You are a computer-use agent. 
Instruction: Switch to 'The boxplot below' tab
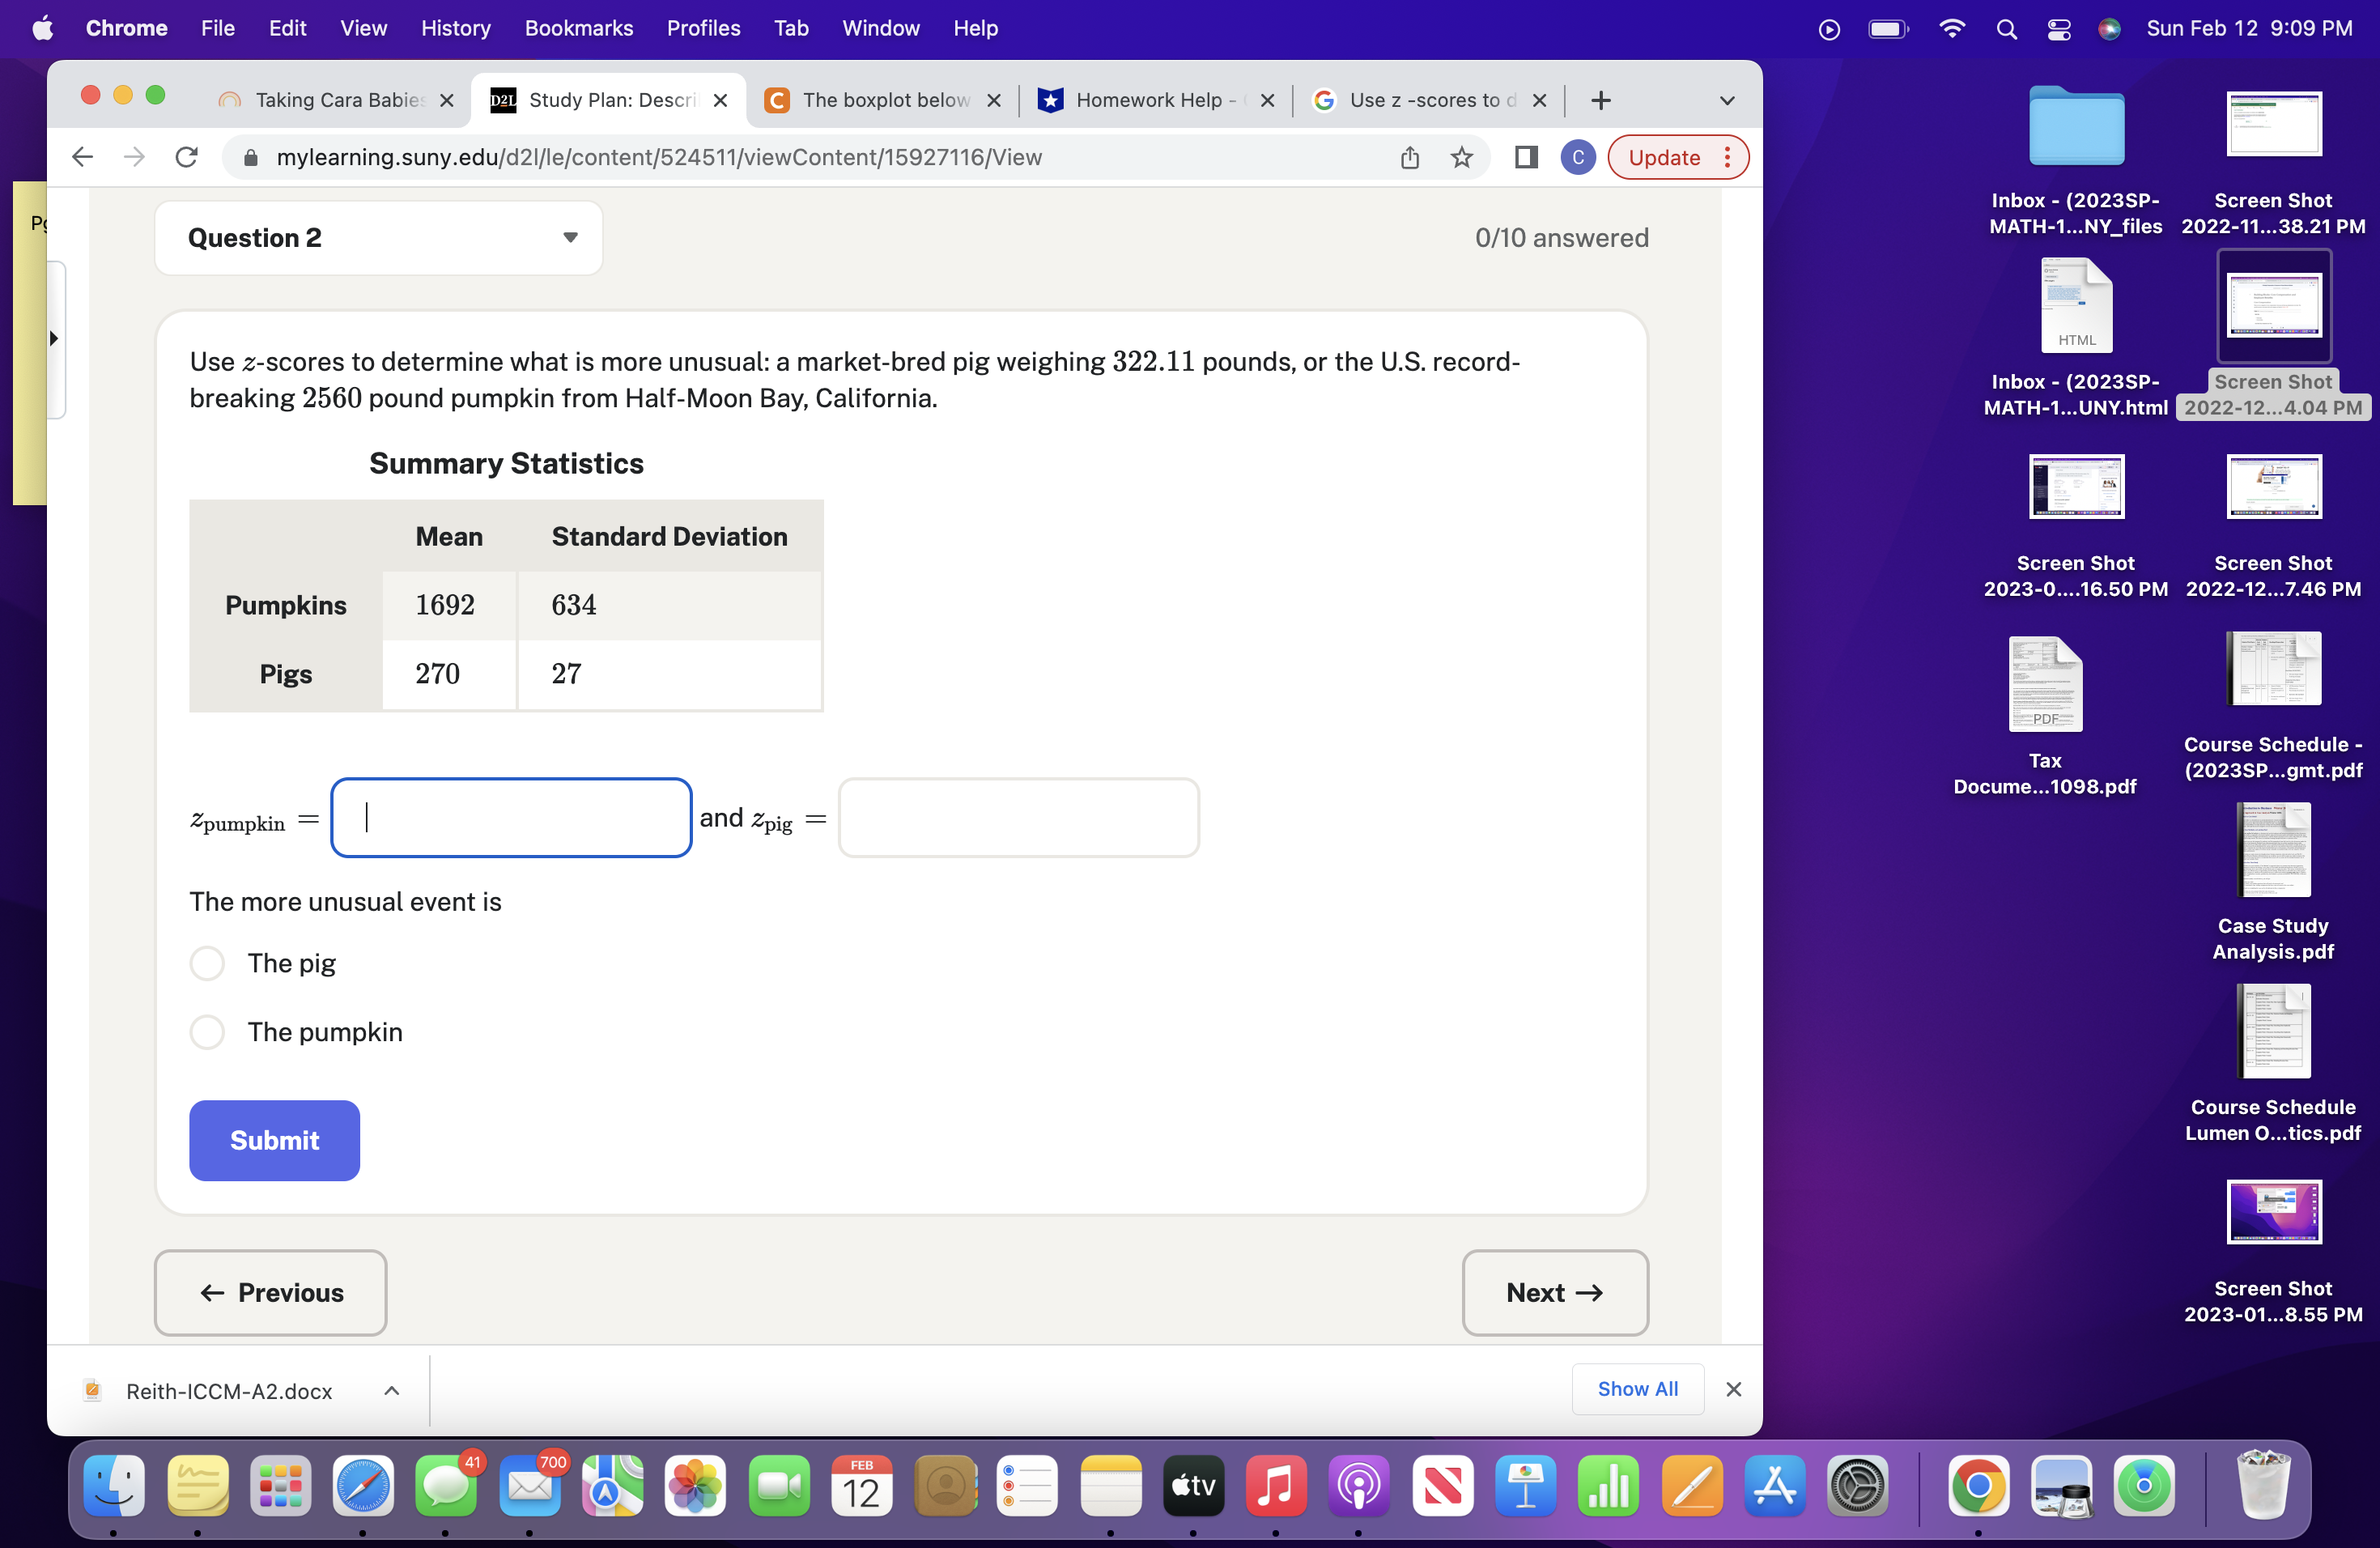pos(883,100)
